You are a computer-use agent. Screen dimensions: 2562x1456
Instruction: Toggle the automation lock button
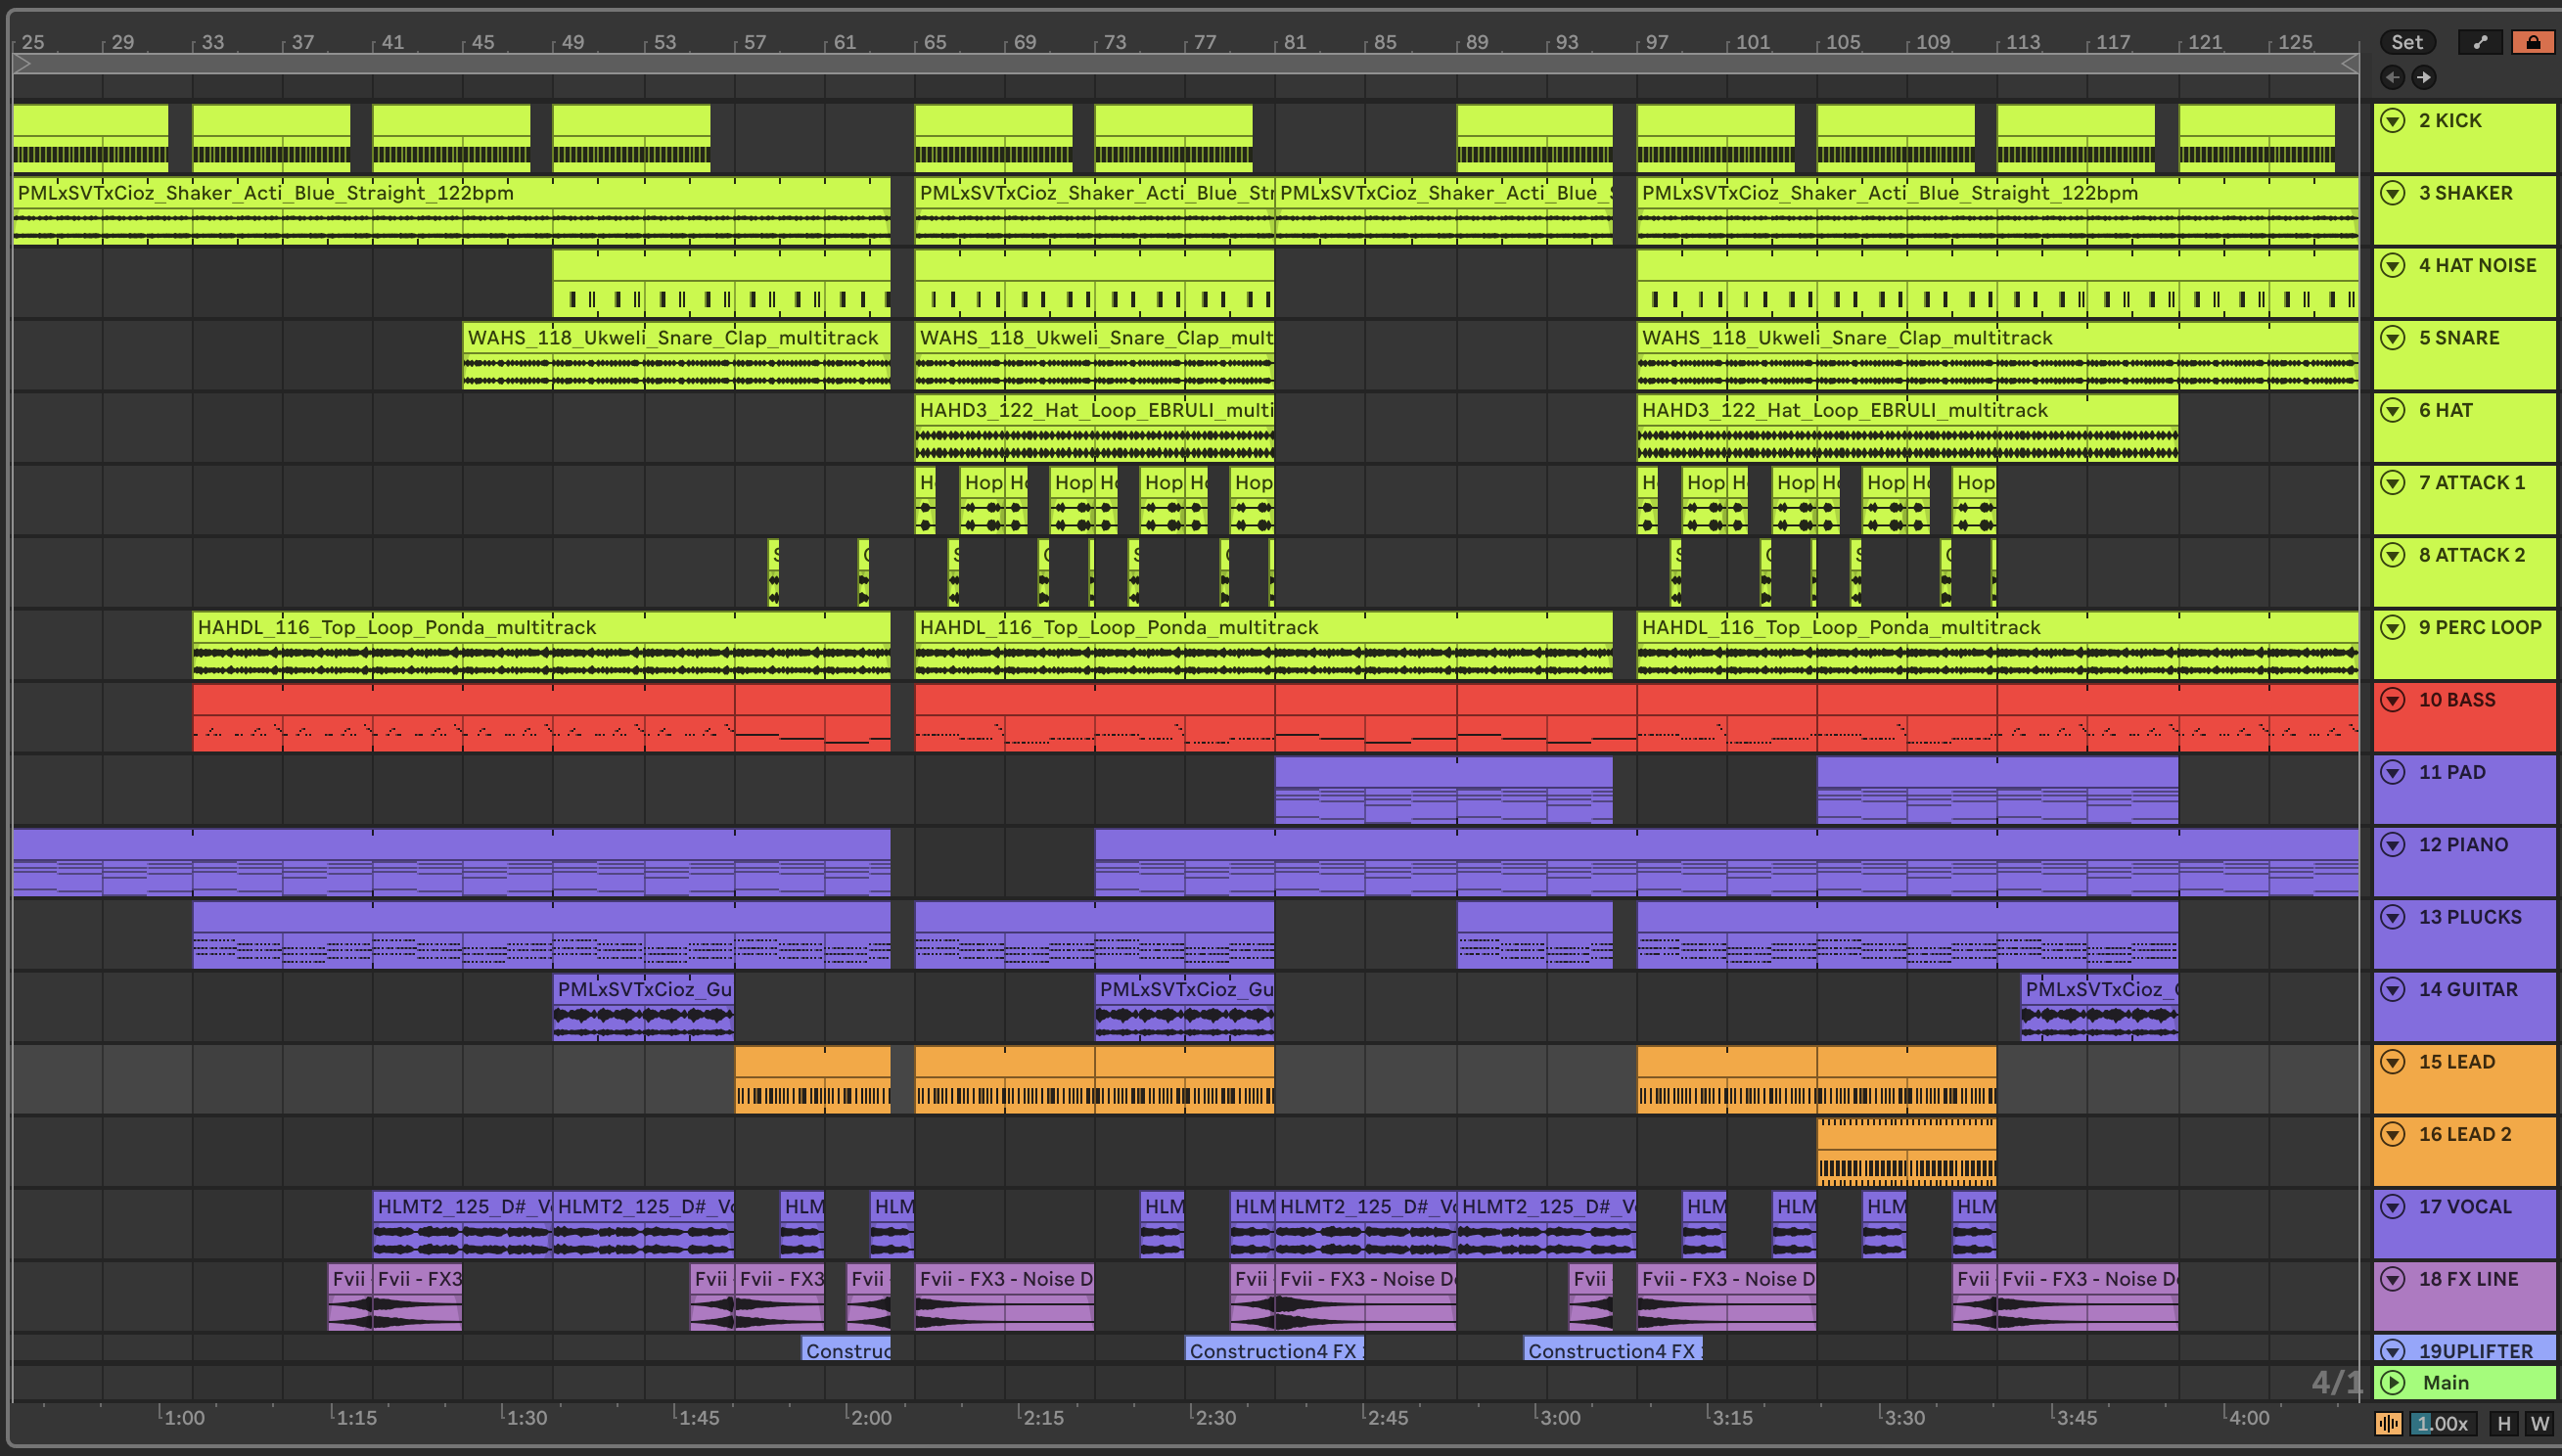2533,42
